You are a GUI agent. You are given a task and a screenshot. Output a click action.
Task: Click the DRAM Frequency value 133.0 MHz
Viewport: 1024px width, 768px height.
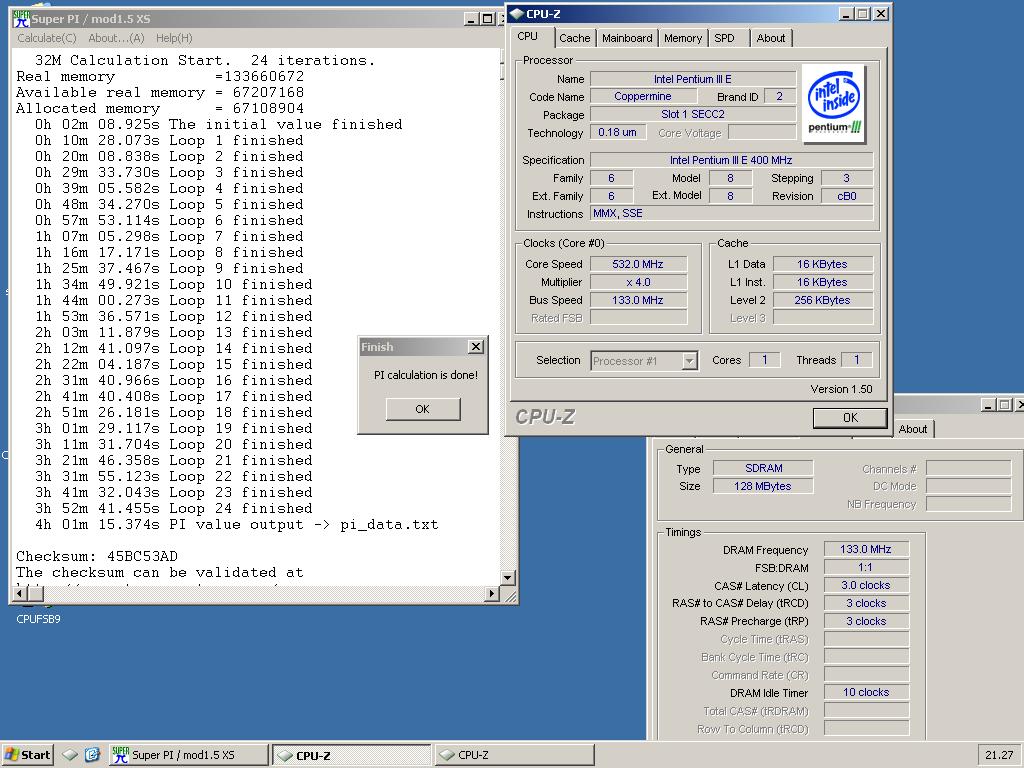point(866,549)
